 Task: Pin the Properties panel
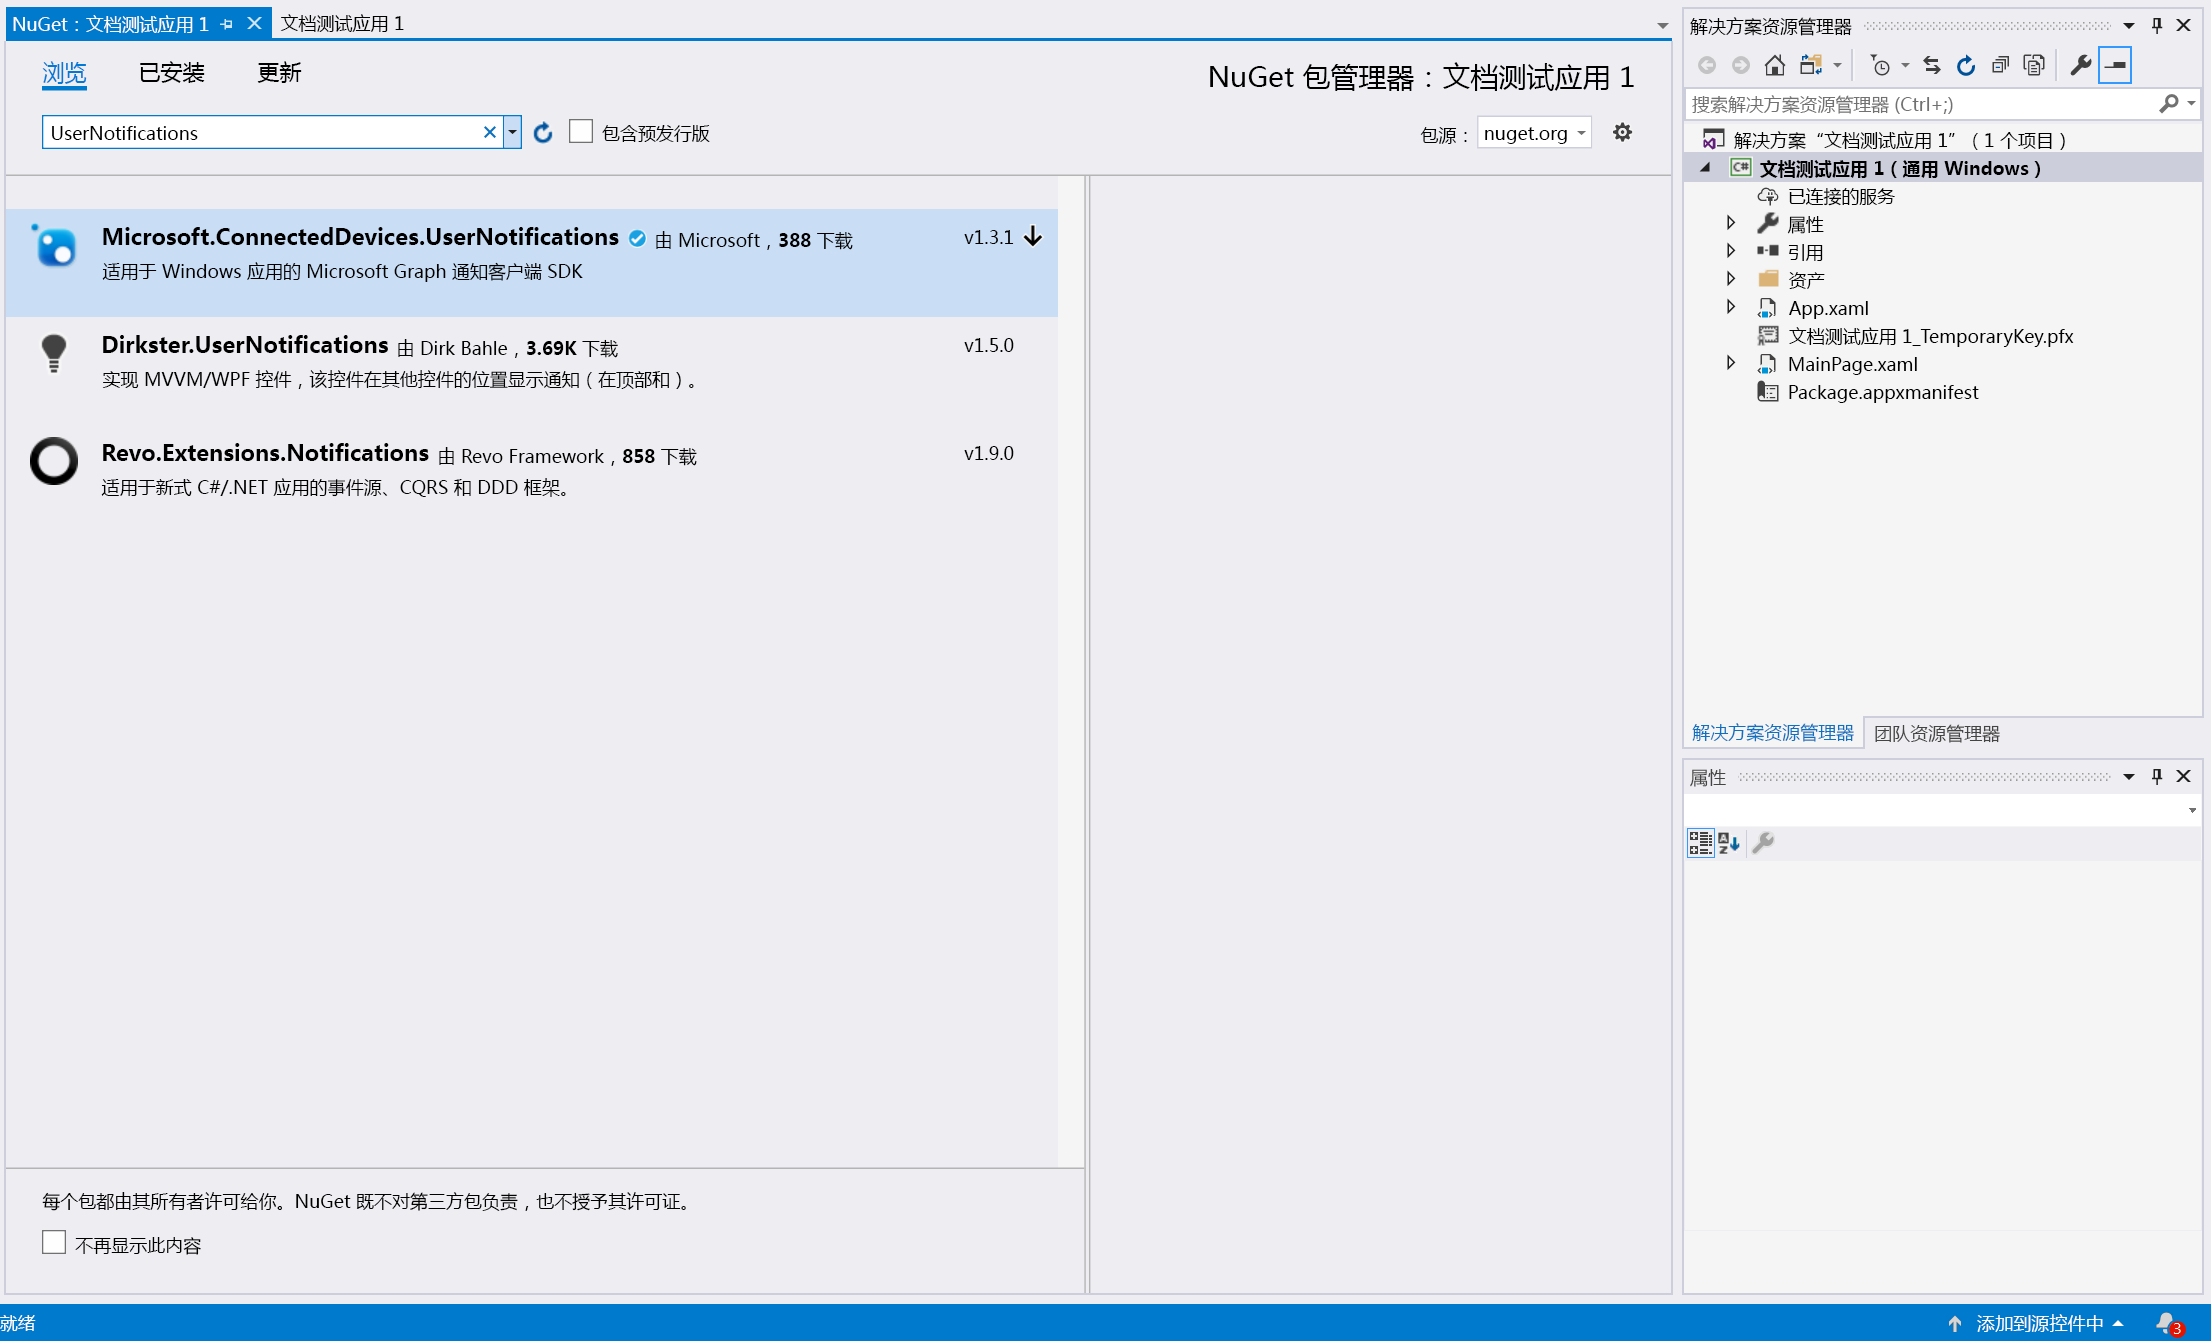click(x=2157, y=776)
